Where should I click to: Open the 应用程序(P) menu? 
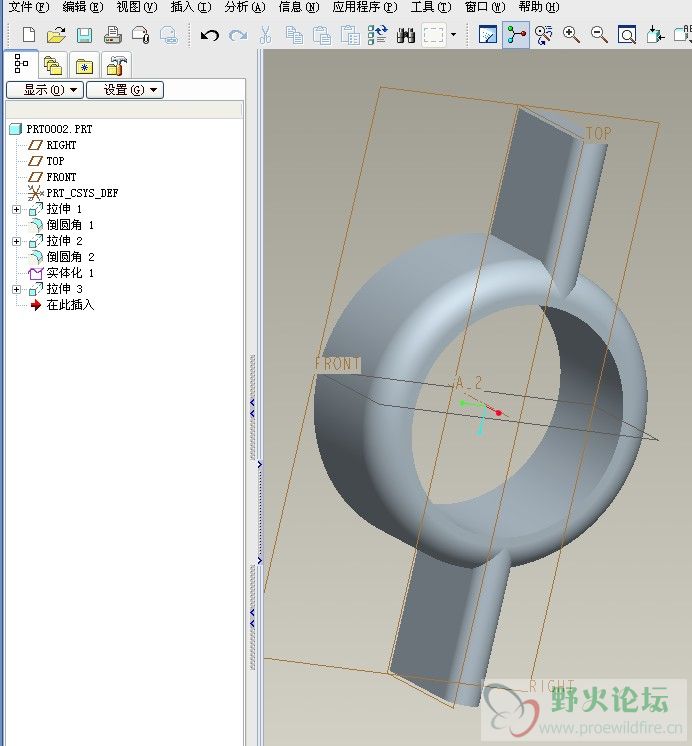[365, 7]
